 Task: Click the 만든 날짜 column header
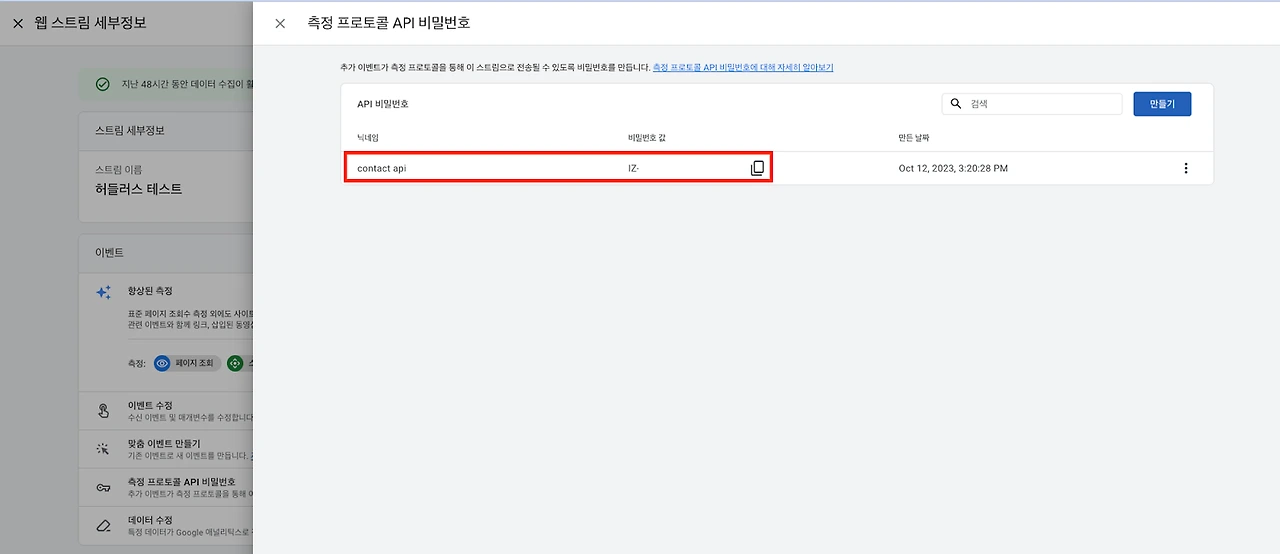(914, 137)
